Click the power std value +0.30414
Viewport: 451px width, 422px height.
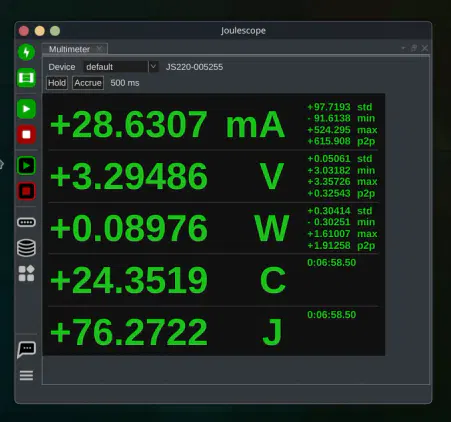(x=329, y=211)
